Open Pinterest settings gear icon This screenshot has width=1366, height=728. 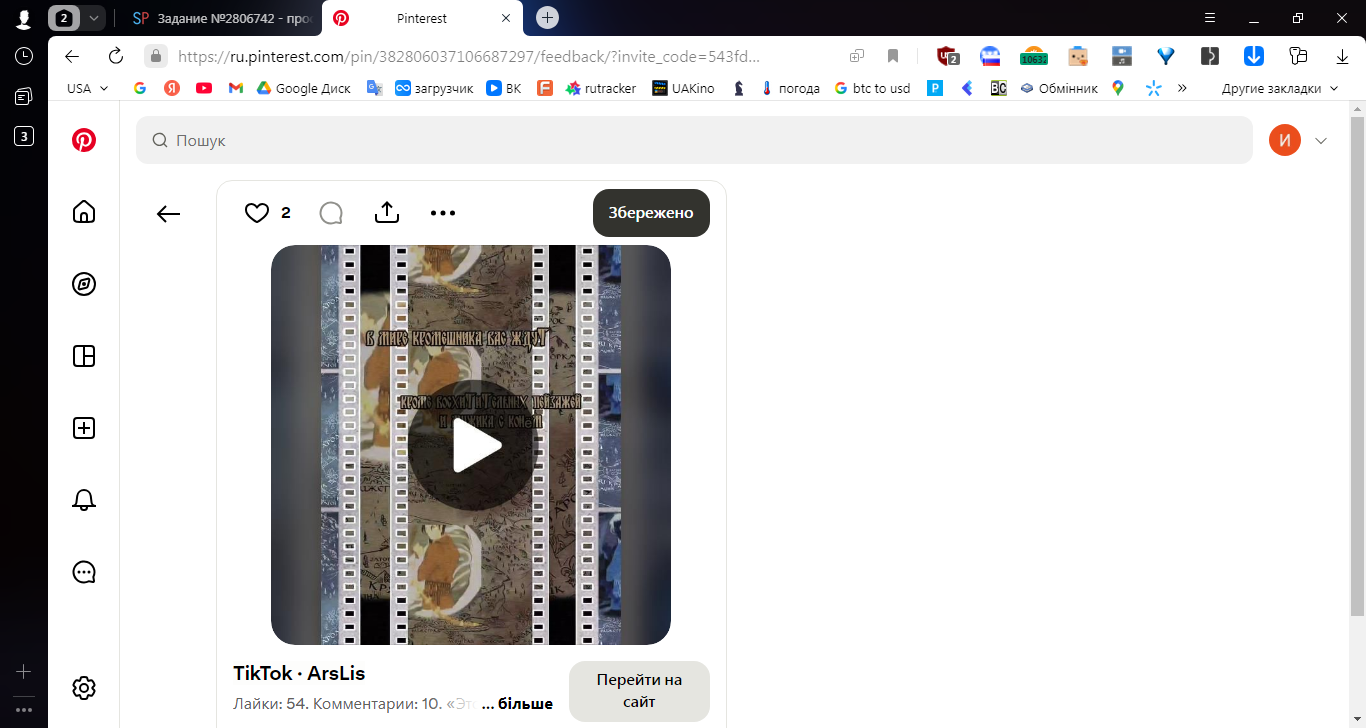tap(84, 688)
